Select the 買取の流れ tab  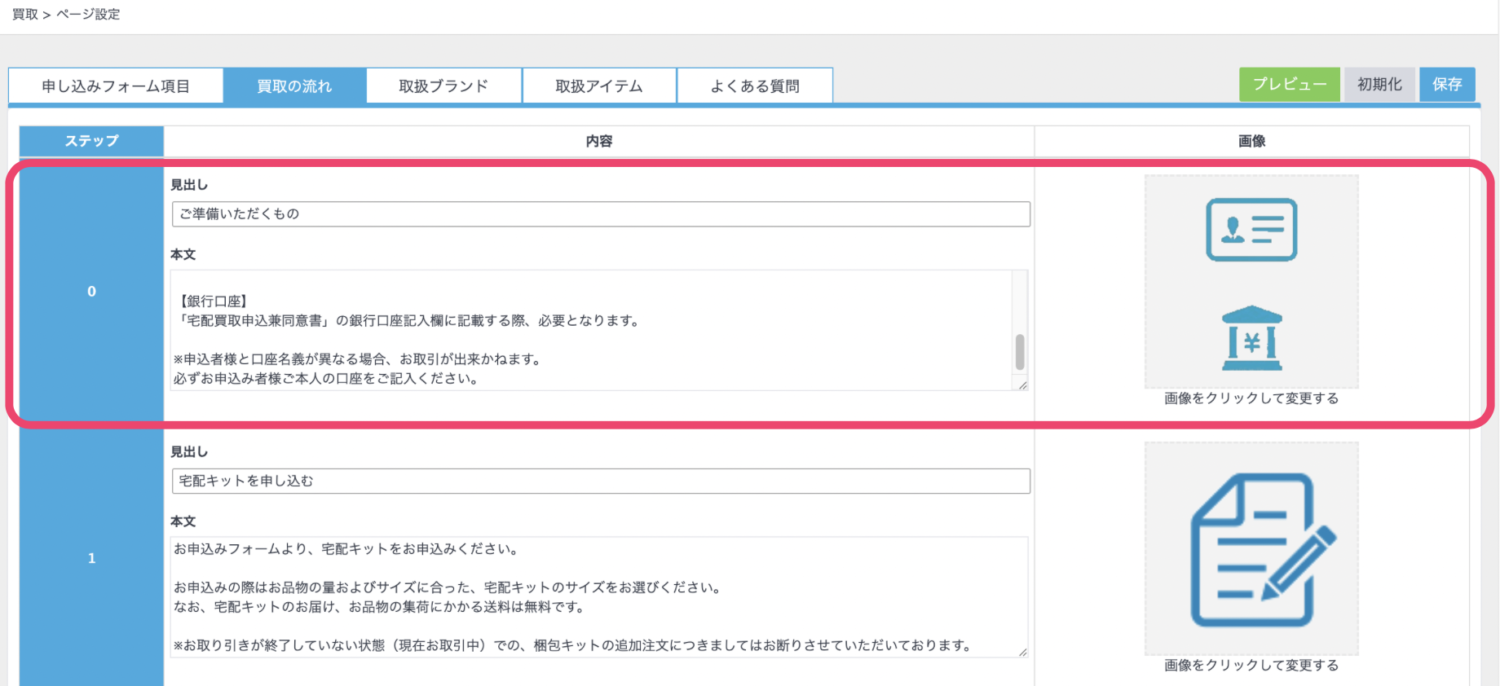click(x=294, y=86)
